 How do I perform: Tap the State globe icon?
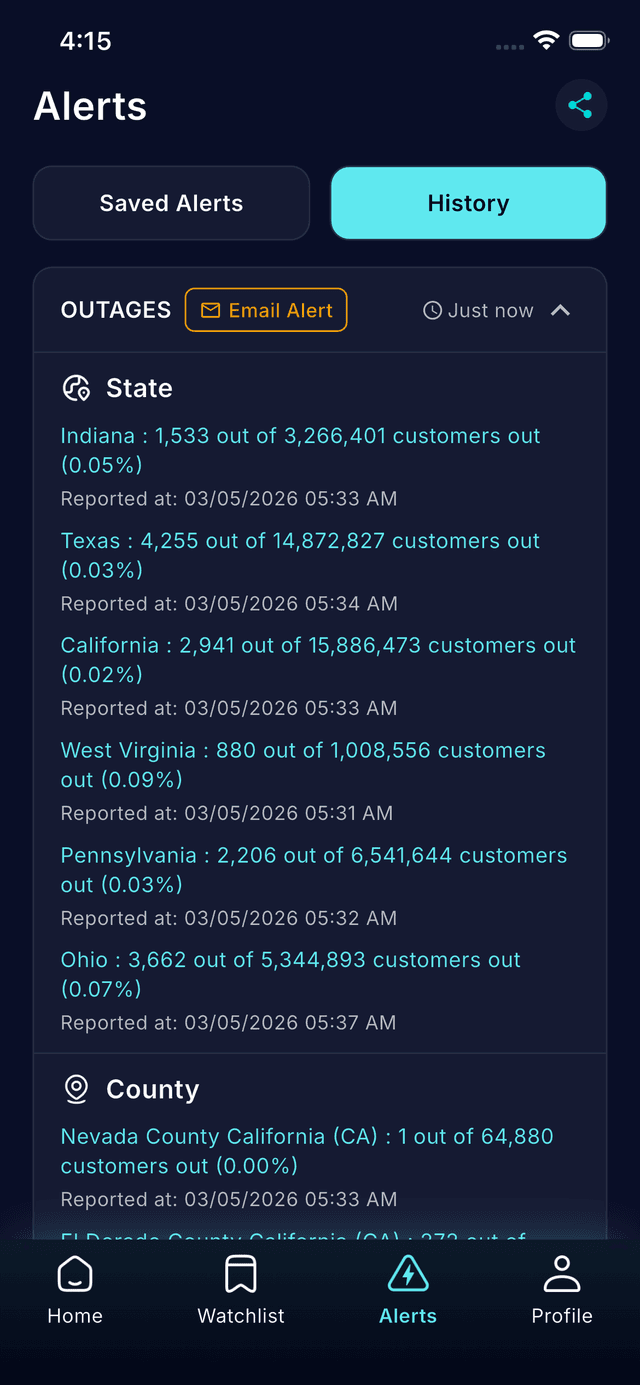point(77,388)
